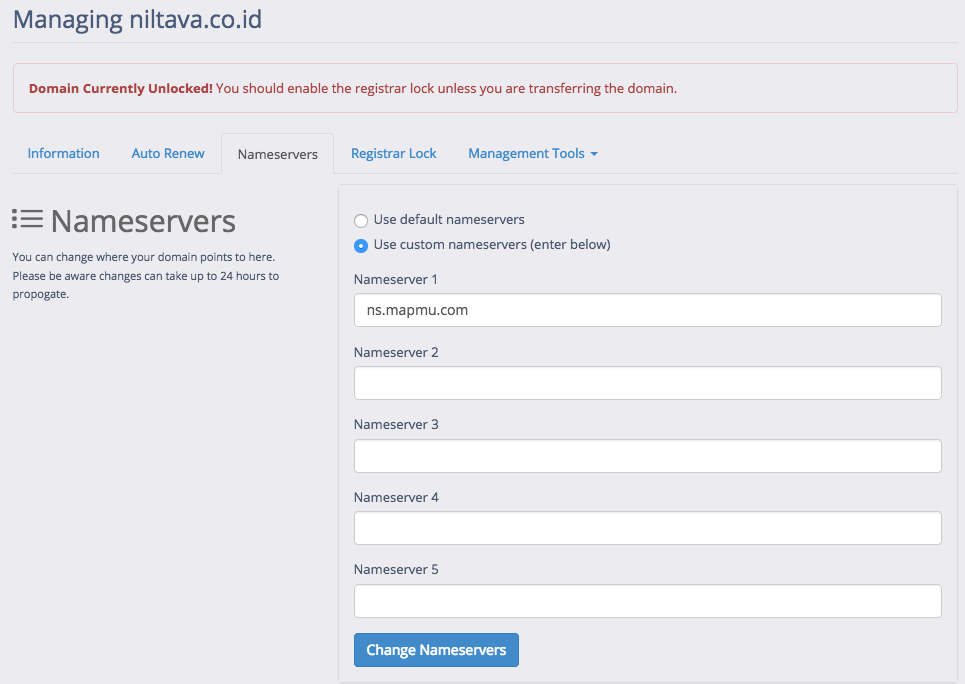Focus the Nameserver 4 input box
The width and height of the screenshot is (965, 684).
click(x=647, y=528)
